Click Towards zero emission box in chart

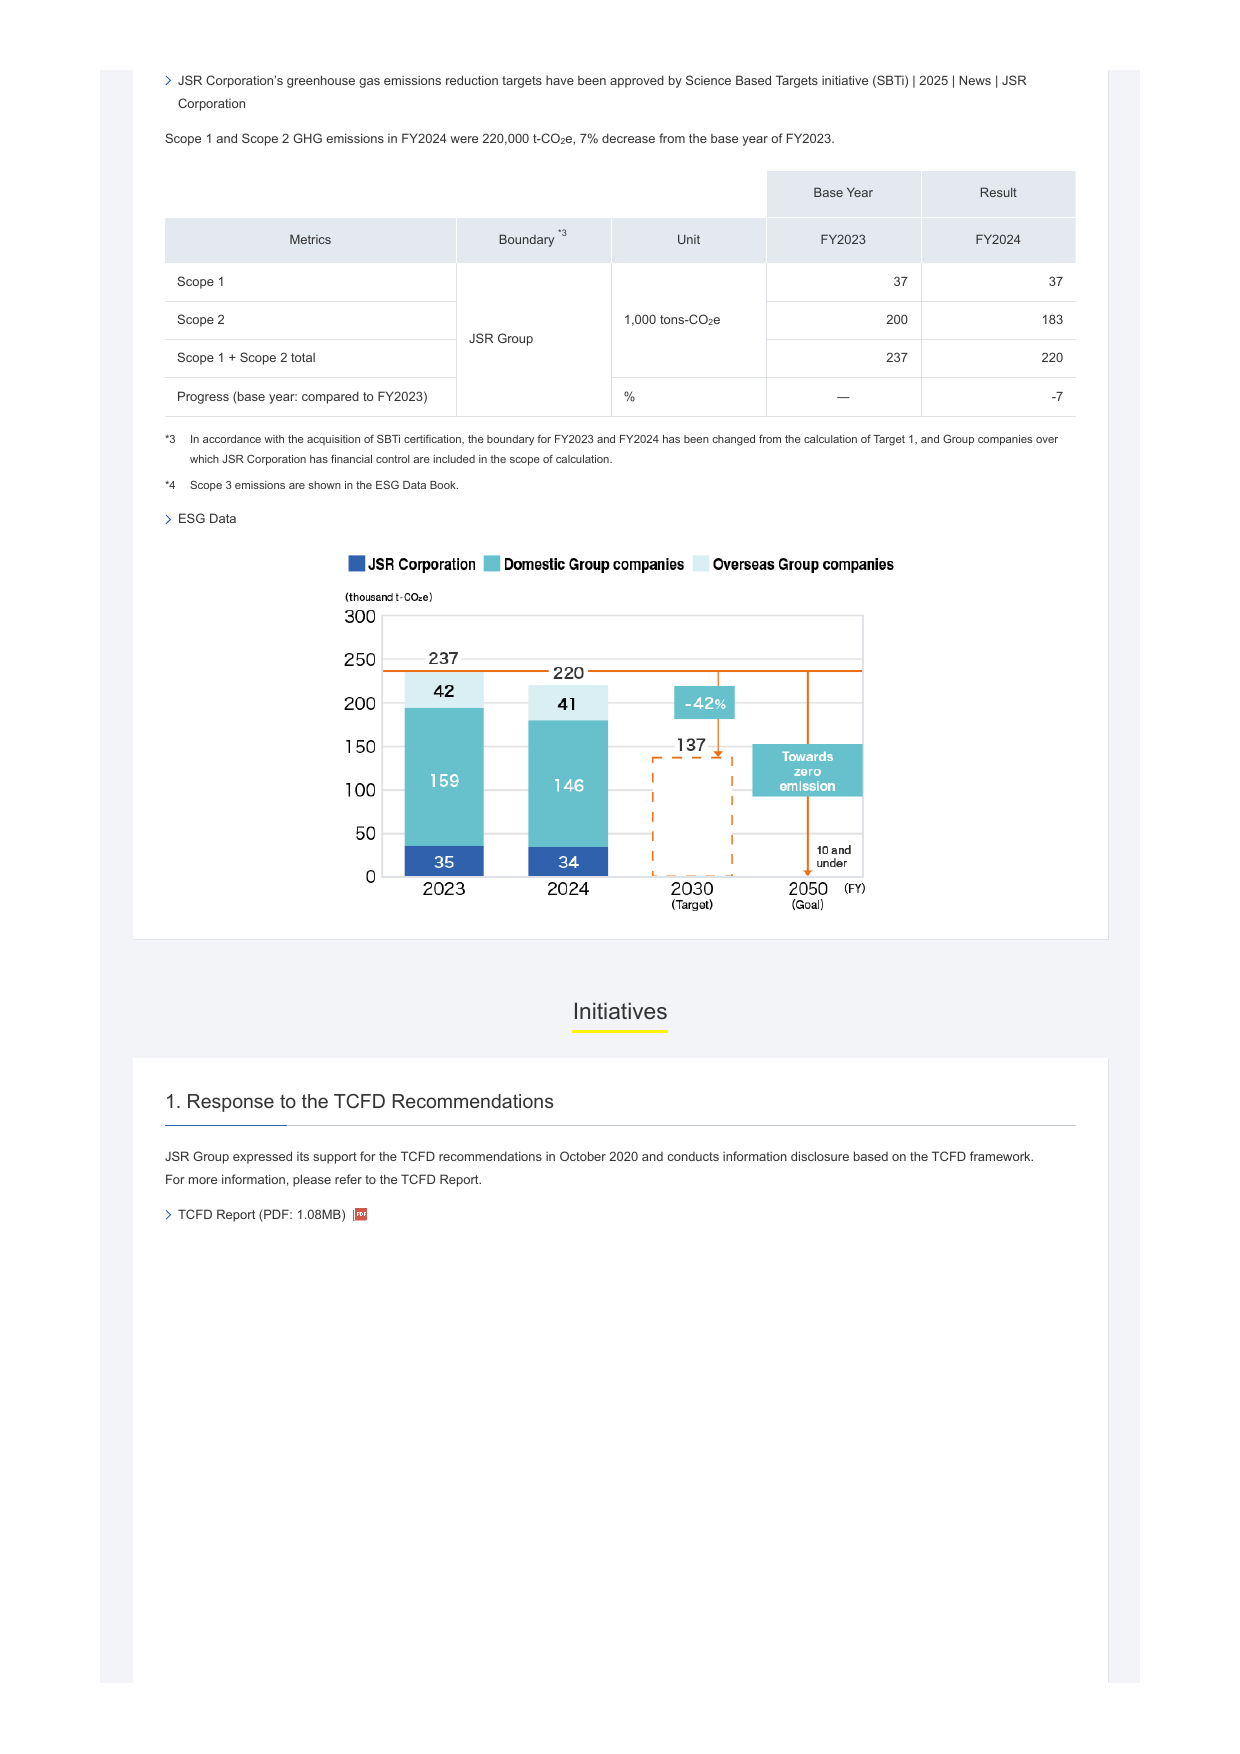[807, 770]
